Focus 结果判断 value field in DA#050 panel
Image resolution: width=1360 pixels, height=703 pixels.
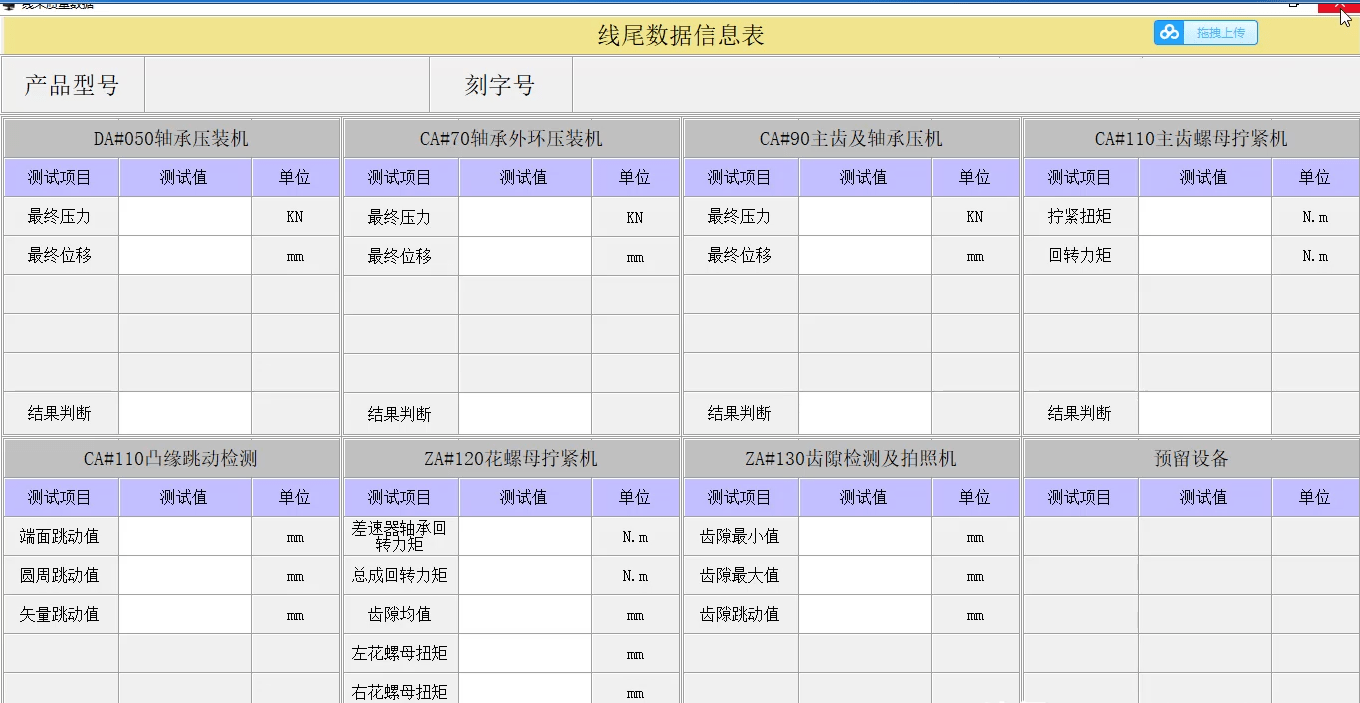pyautogui.click(x=185, y=413)
